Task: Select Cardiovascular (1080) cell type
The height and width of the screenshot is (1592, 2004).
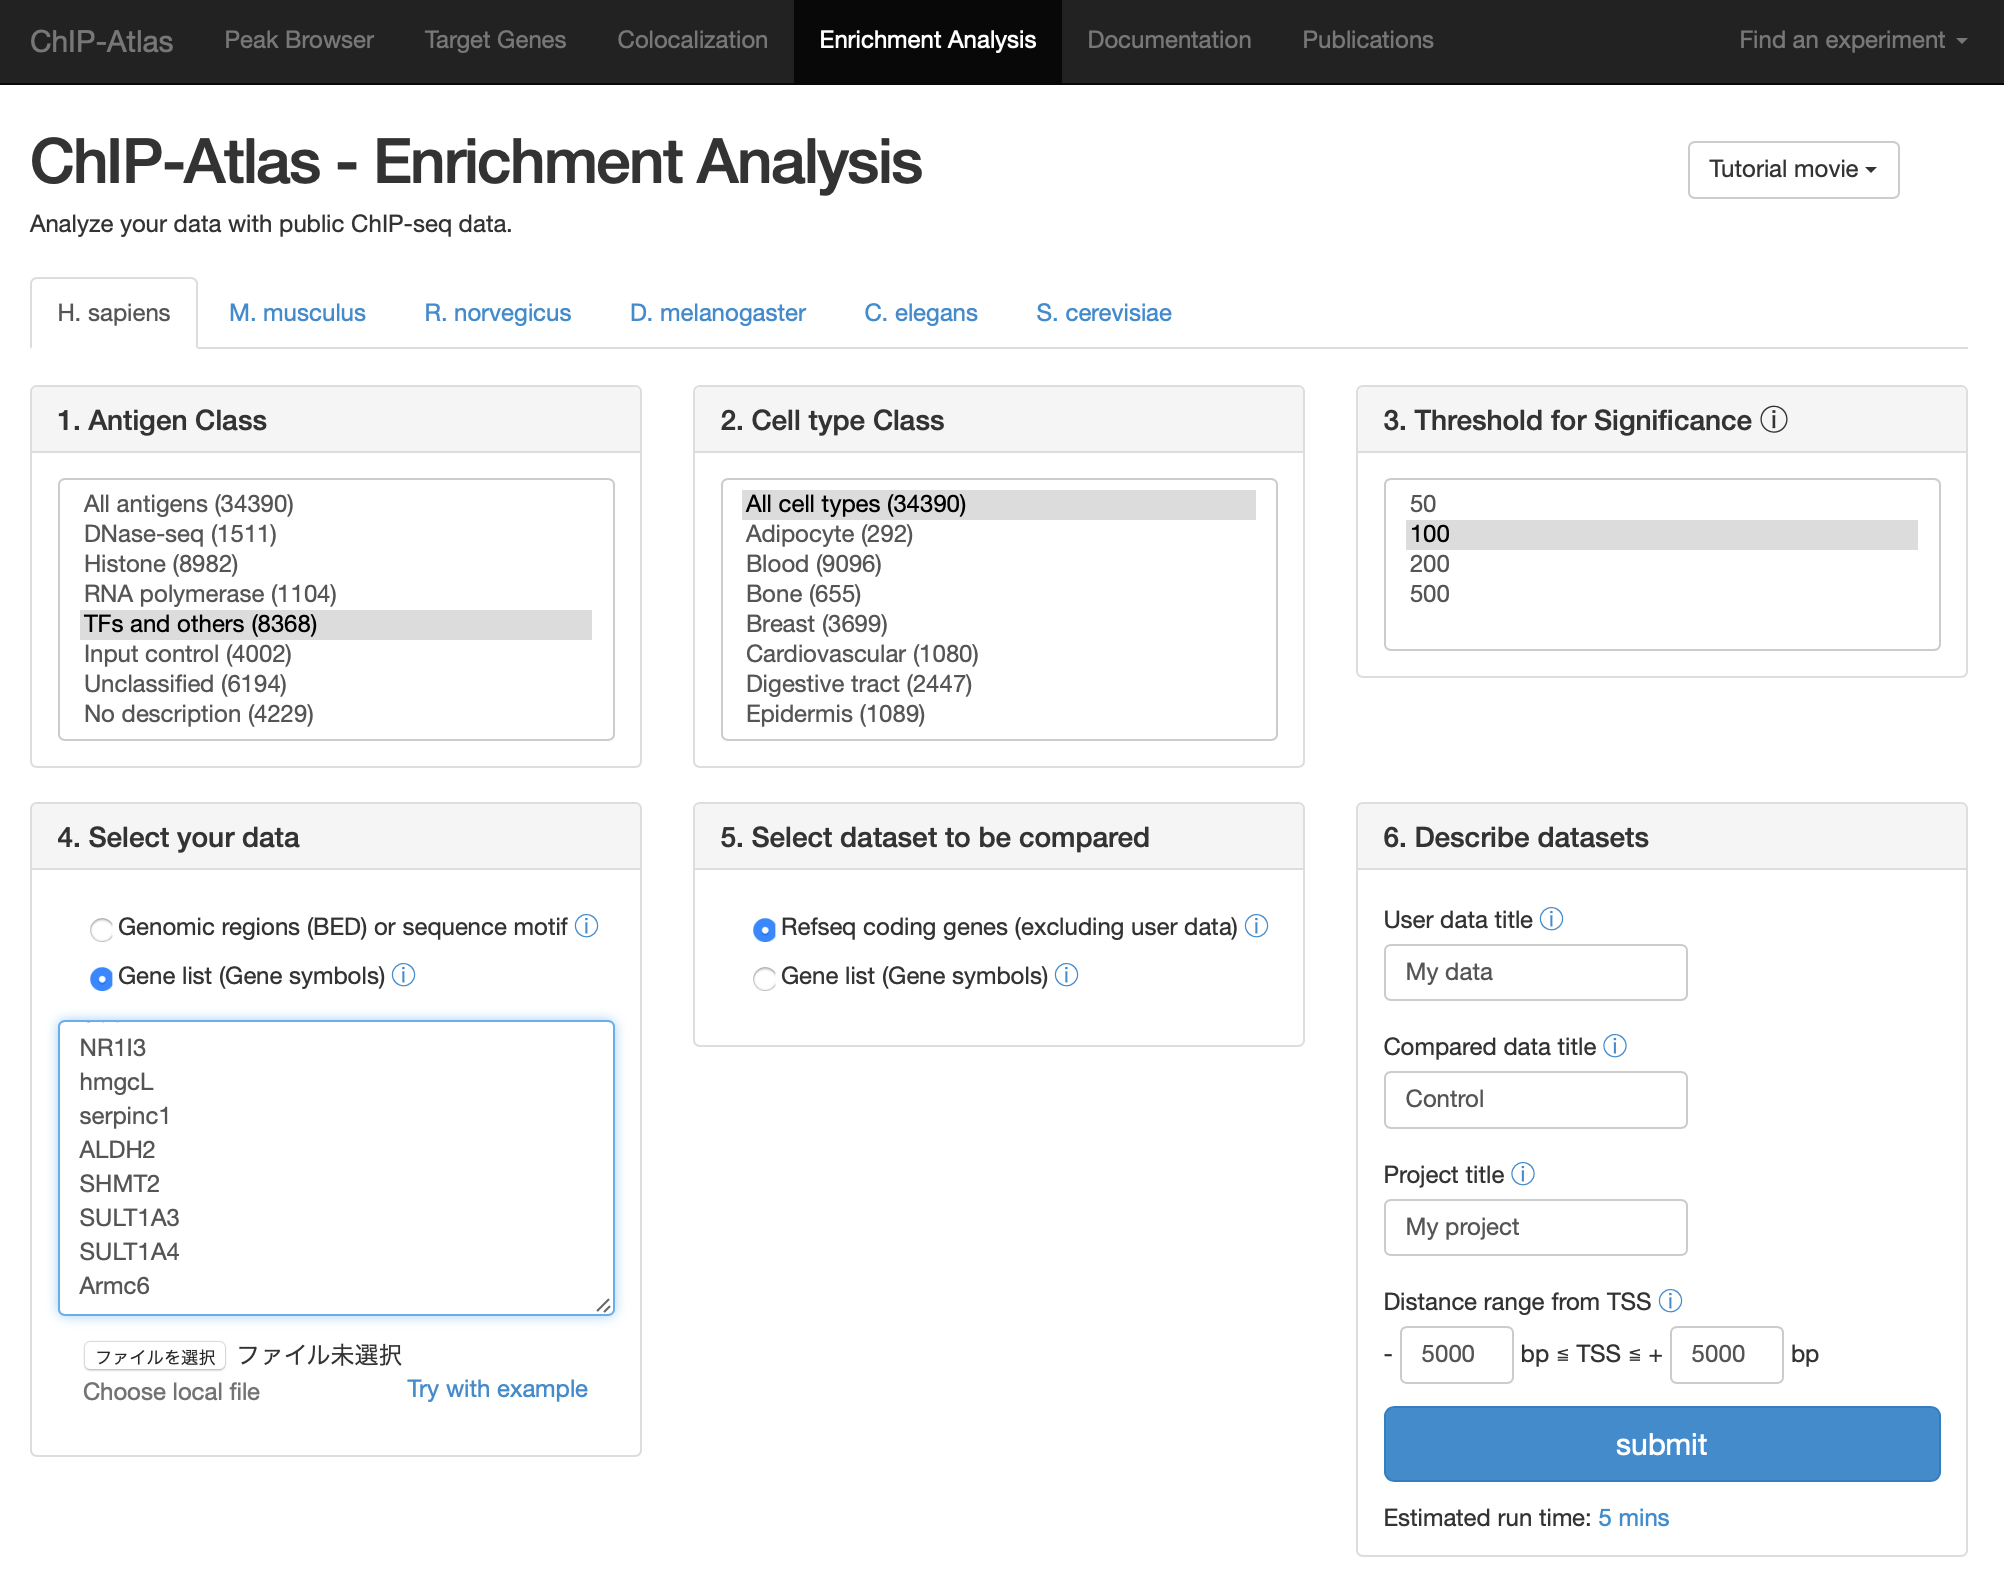Action: (x=999, y=654)
